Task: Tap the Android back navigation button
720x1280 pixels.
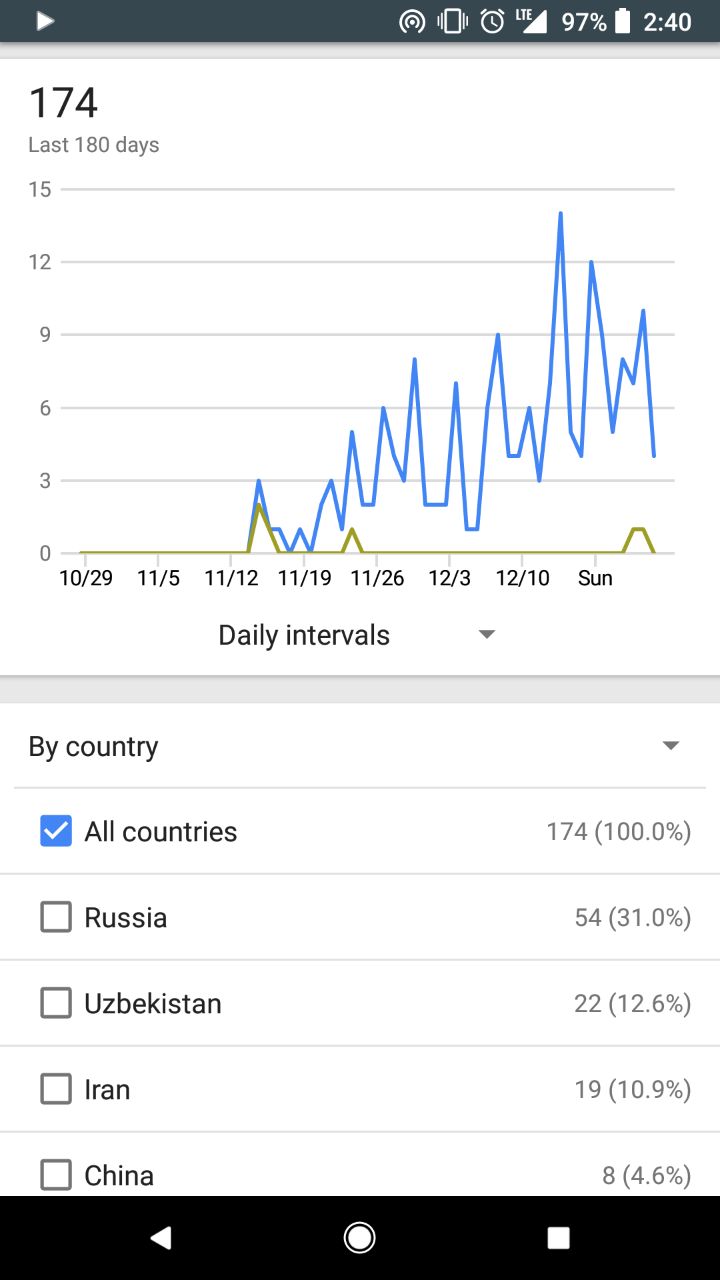Action: click(161, 1238)
